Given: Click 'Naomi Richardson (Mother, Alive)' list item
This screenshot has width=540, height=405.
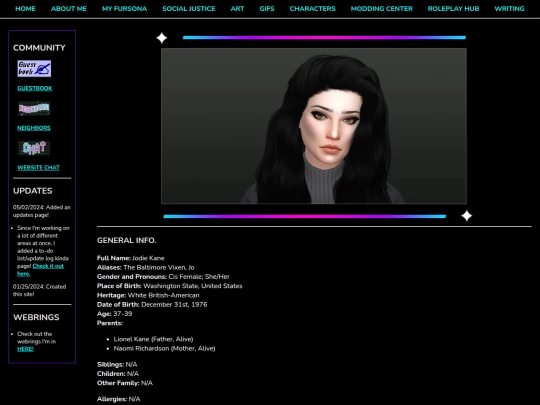Looking at the screenshot, I should [x=164, y=349].
